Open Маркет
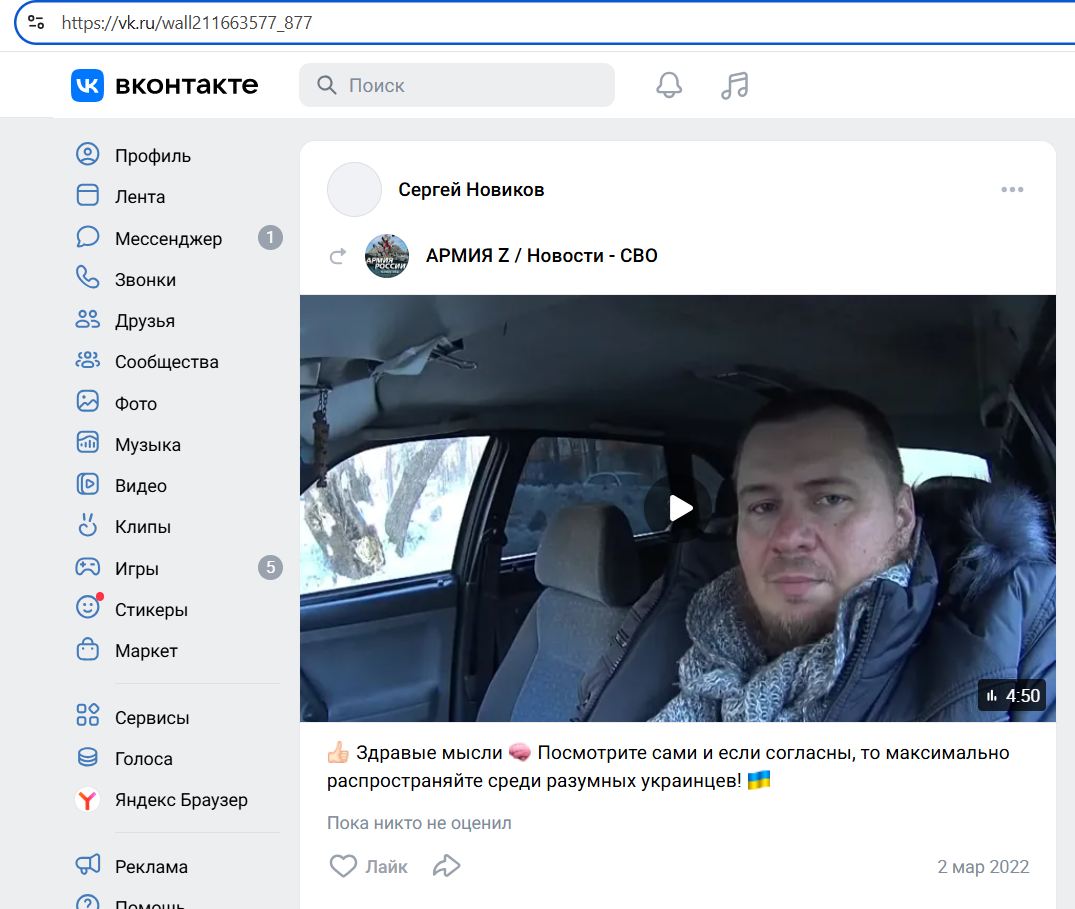This screenshot has height=909, width=1075. [x=146, y=651]
